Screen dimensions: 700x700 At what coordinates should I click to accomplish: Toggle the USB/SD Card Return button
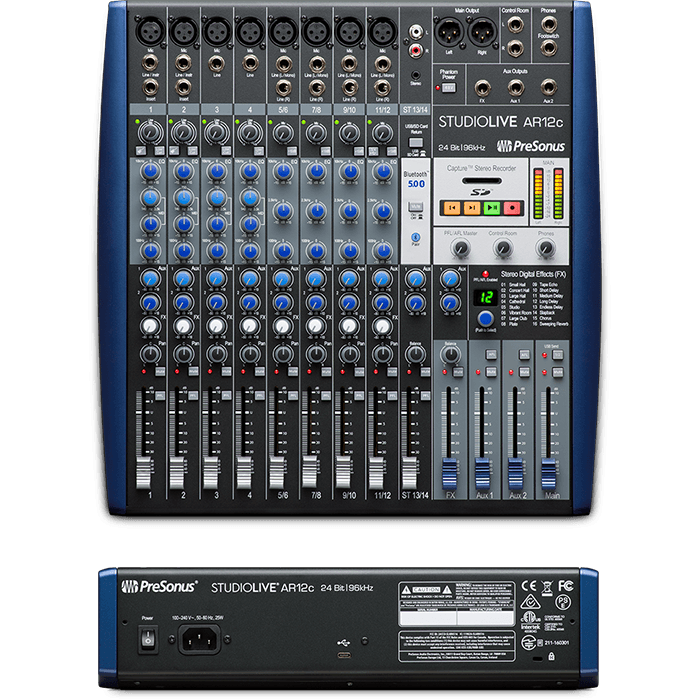tap(416, 142)
